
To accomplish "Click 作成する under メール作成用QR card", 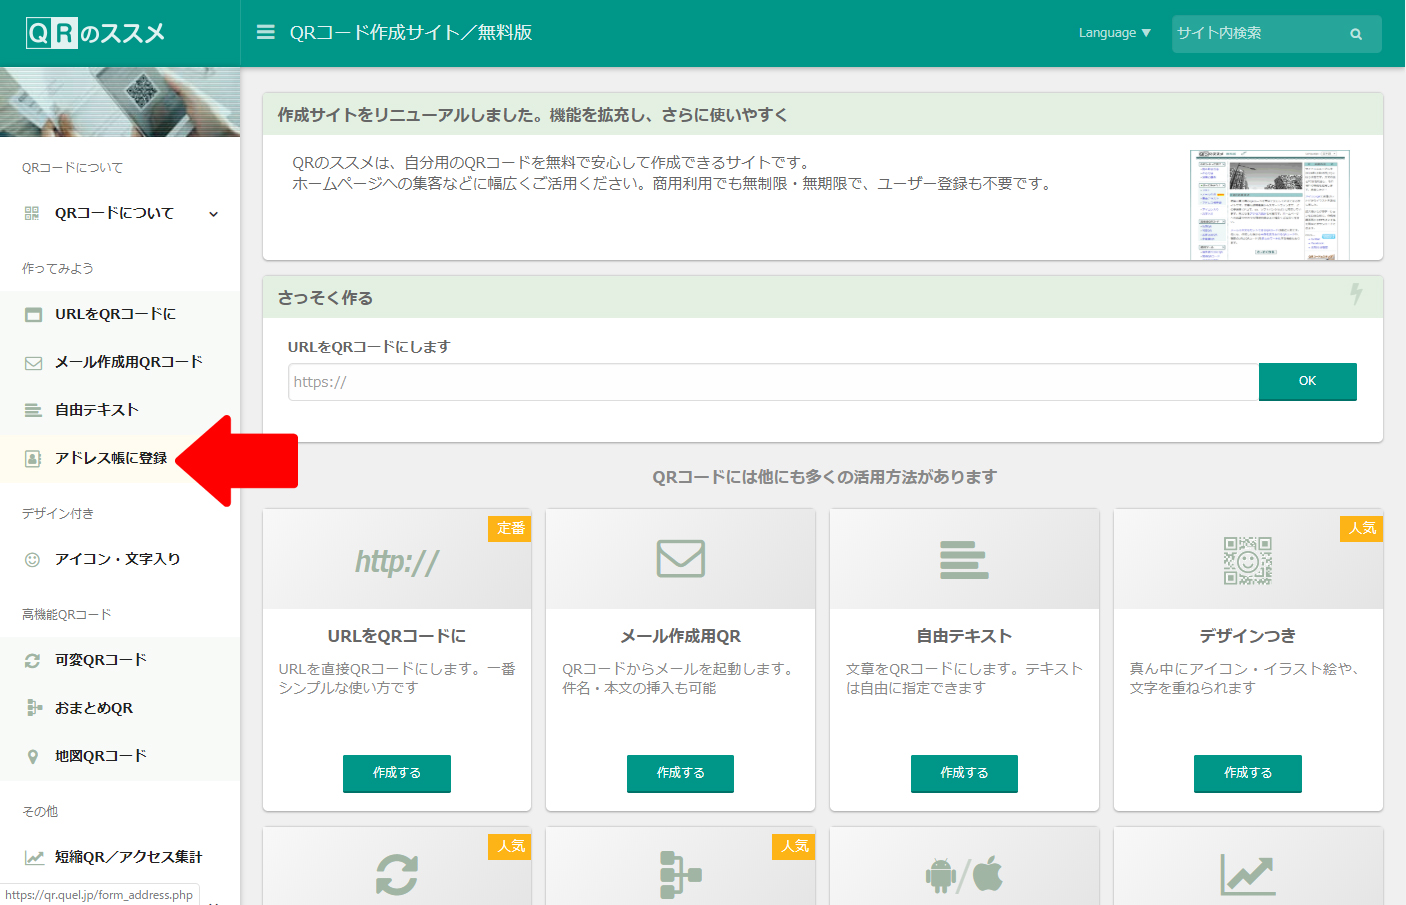I will tap(680, 773).
